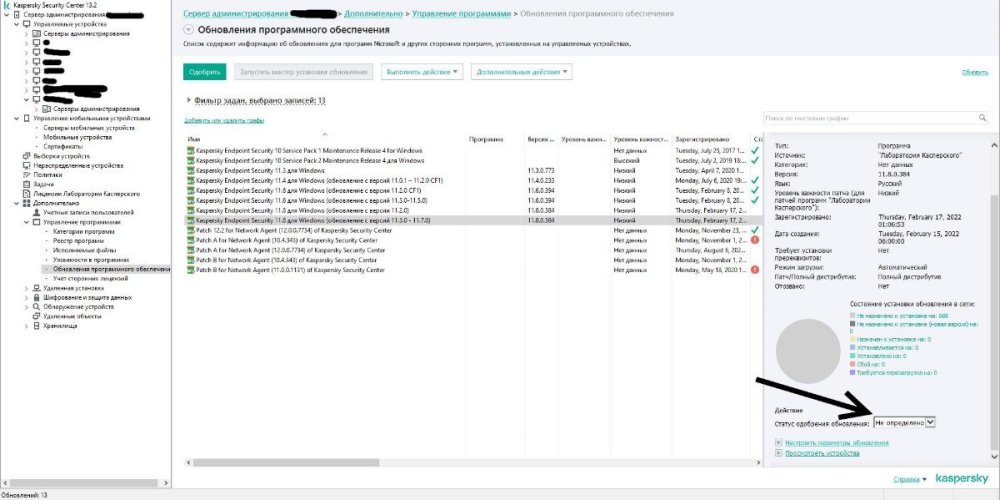Click red error status of Patch B (11.0.0.1131) row

pos(755,270)
